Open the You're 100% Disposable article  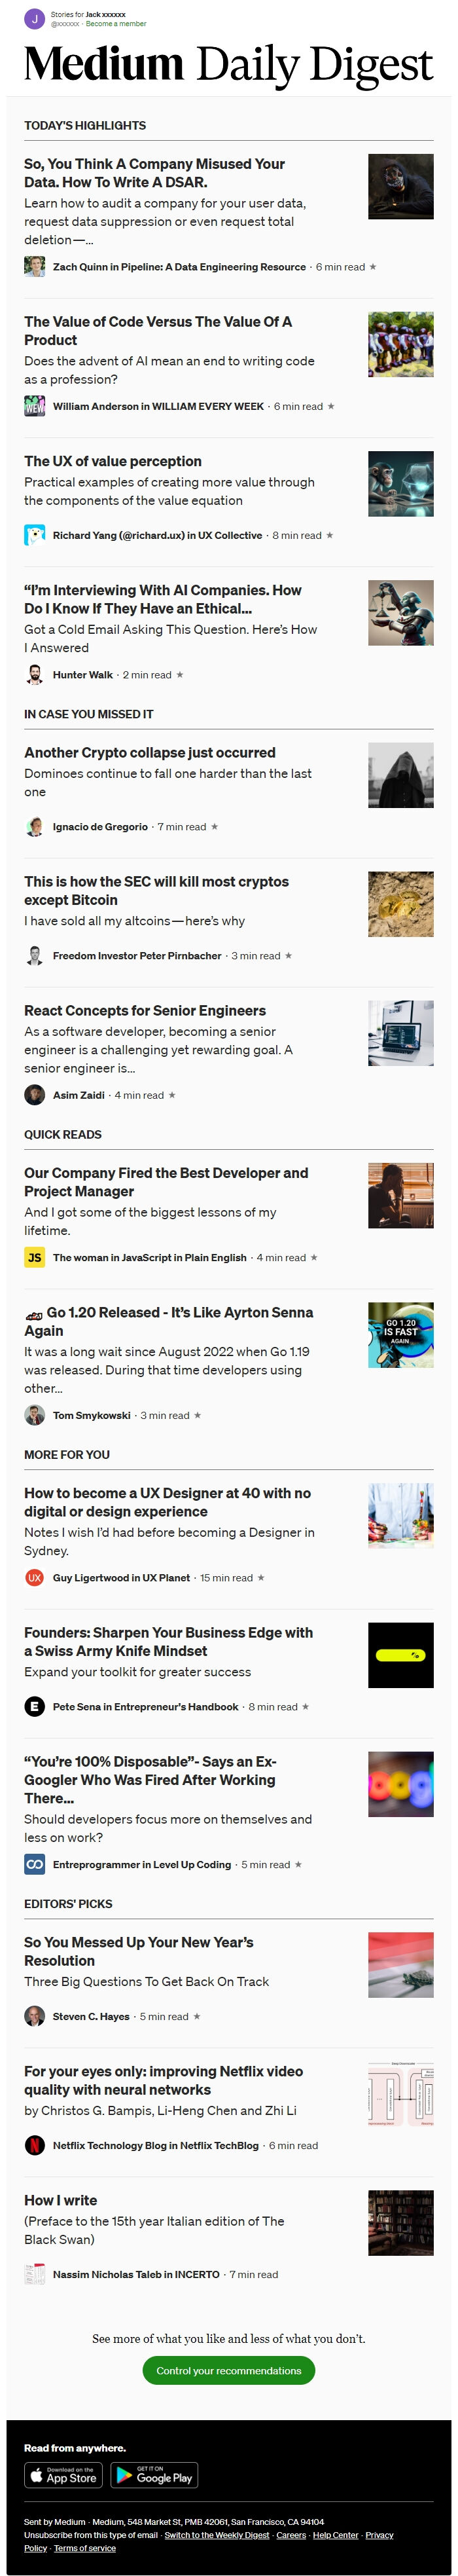[x=150, y=1779]
